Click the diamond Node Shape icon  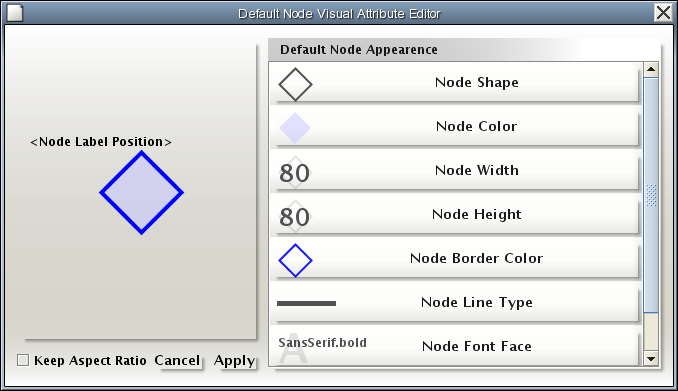[x=295, y=85]
